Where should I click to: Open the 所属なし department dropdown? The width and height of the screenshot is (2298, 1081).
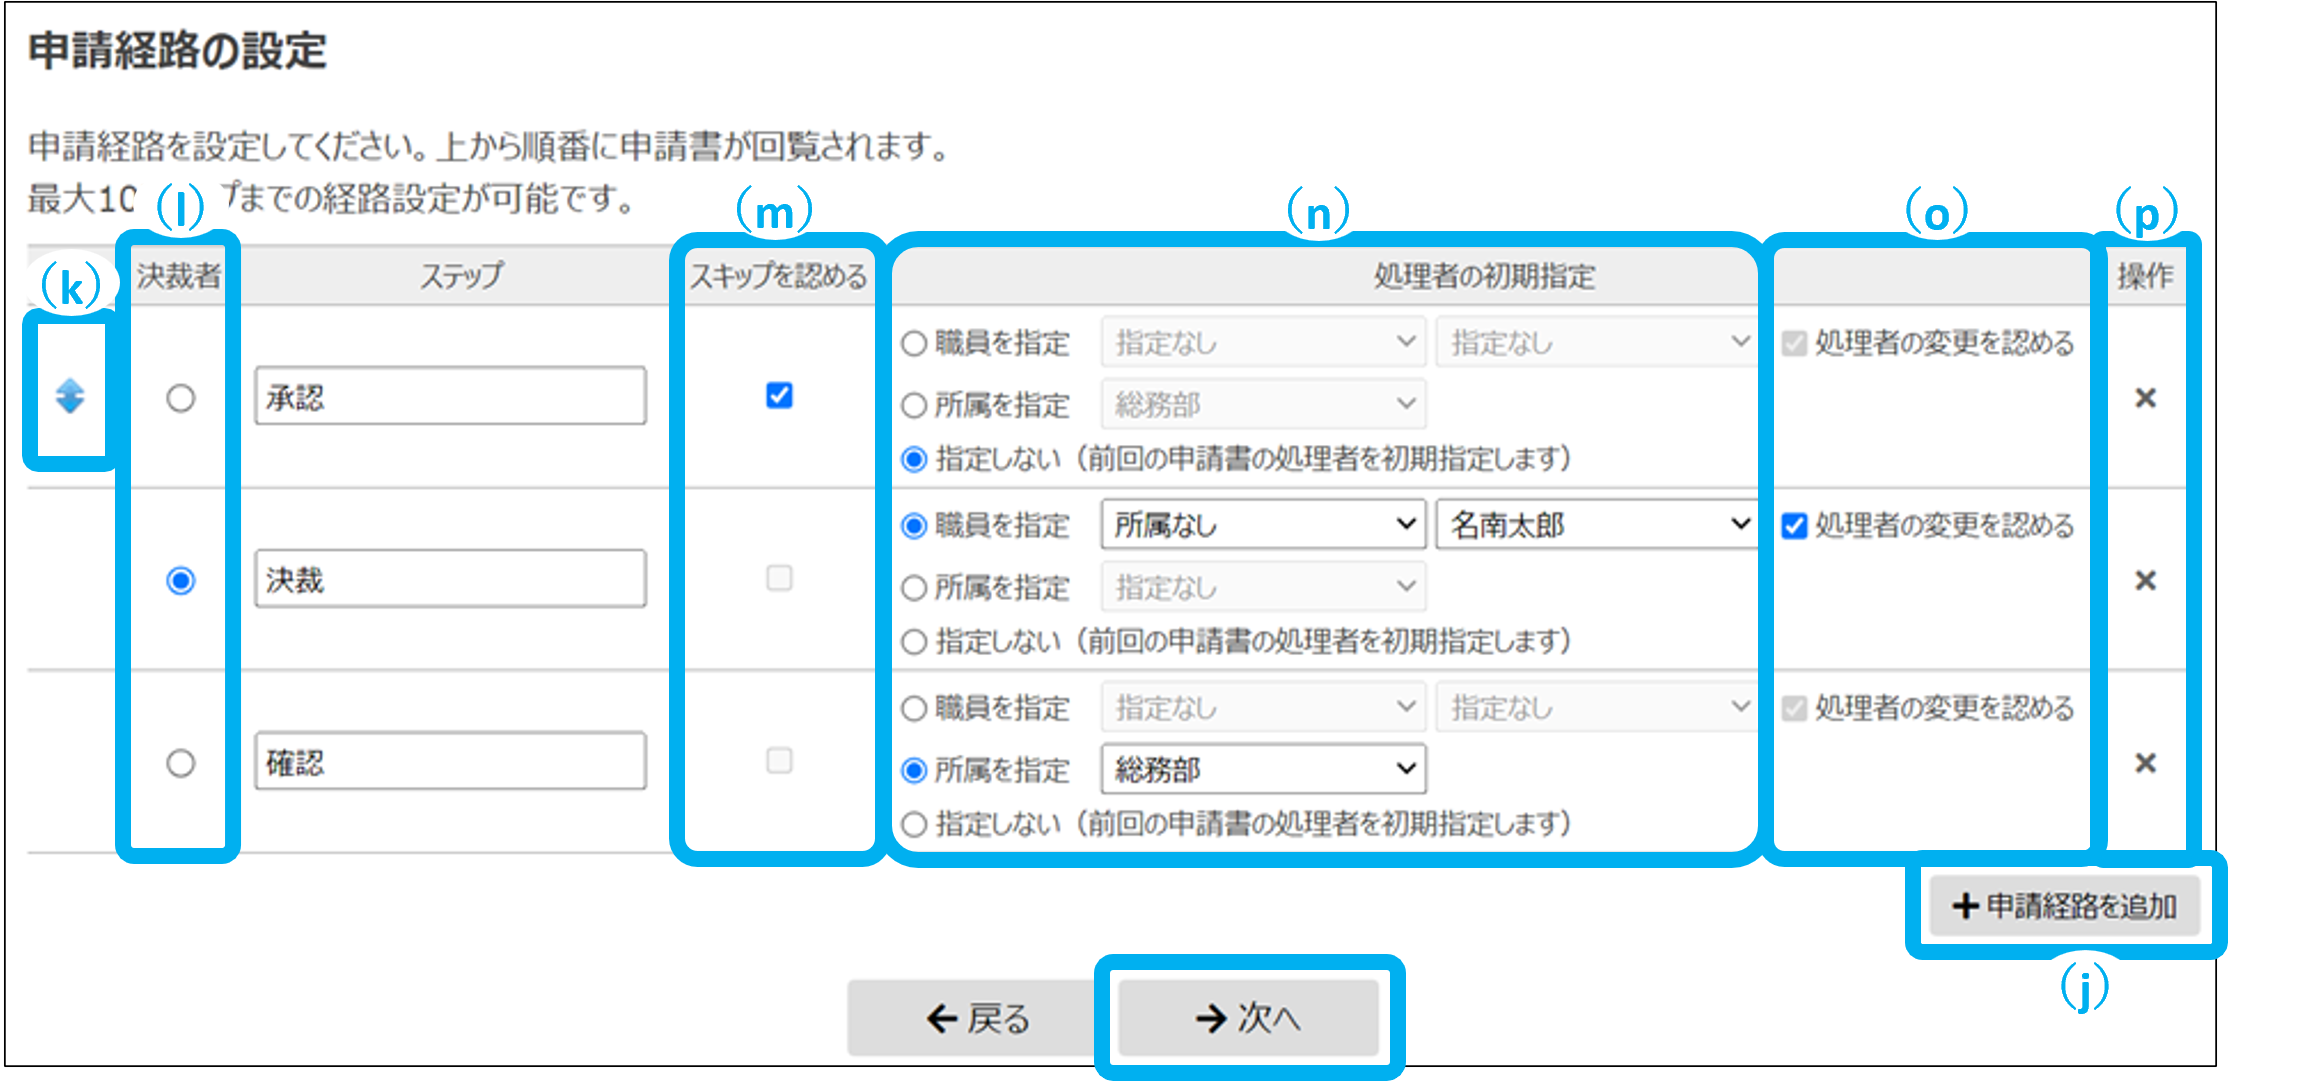[x=1263, y=525]
